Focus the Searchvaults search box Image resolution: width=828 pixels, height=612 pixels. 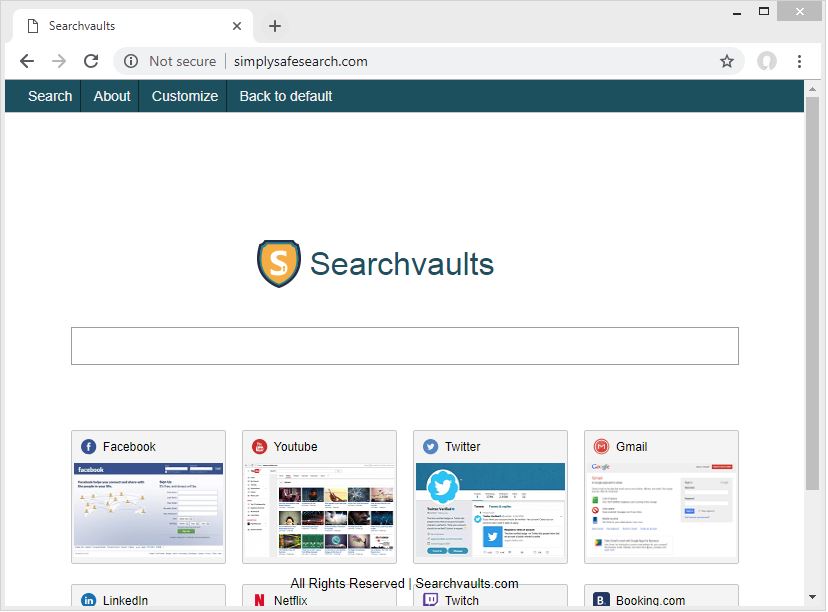405,346
